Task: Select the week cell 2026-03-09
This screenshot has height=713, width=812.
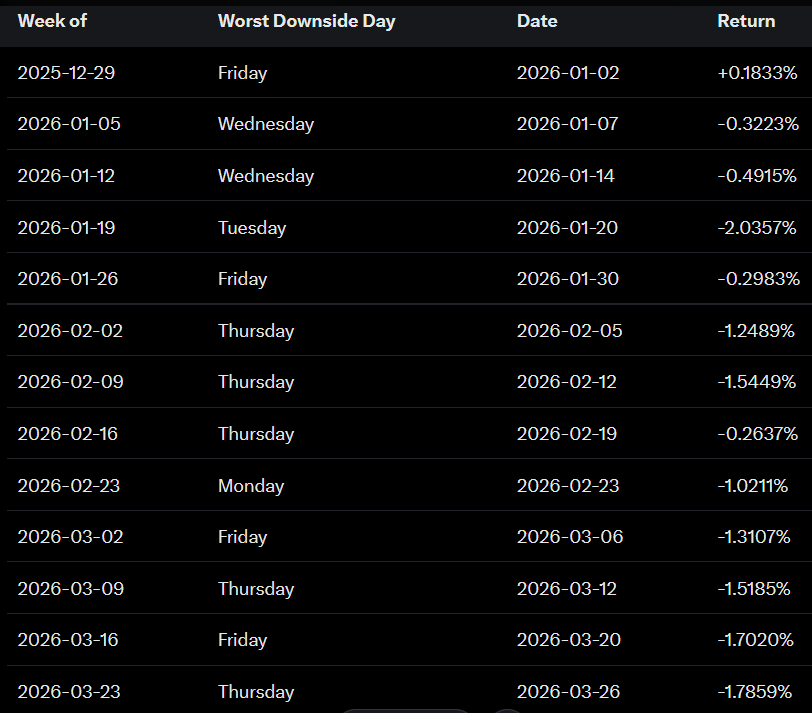Action: [x=71, y=588]
